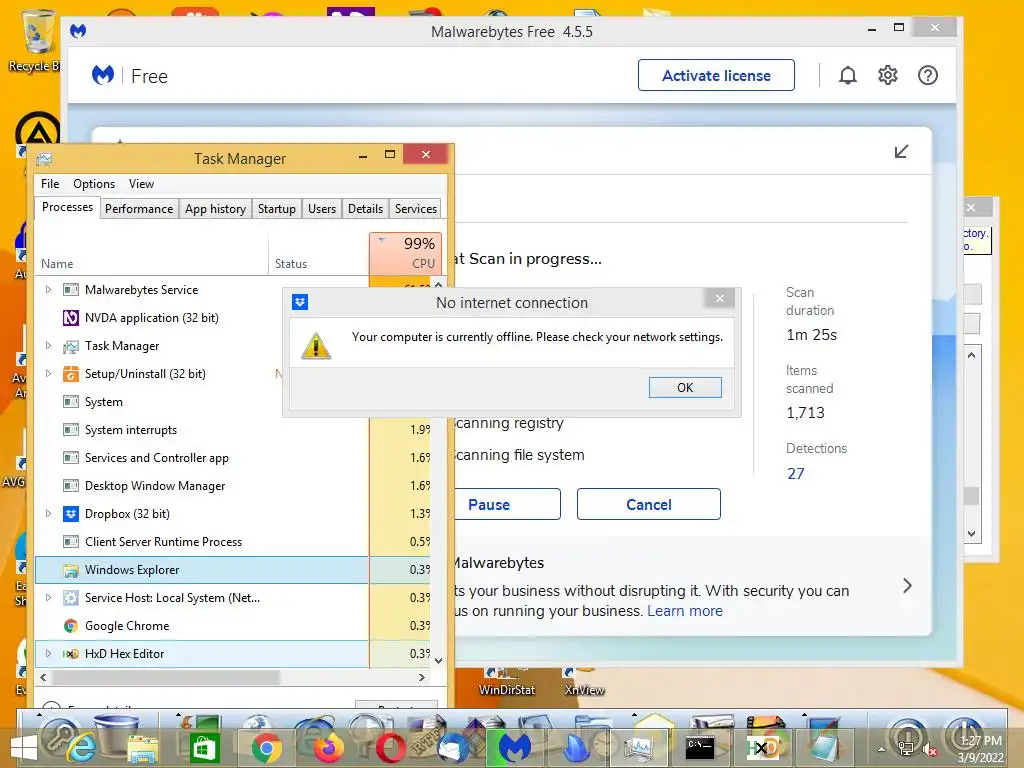
Task: Expand the Setup/Uninstall process group
Action: [48, 374]
